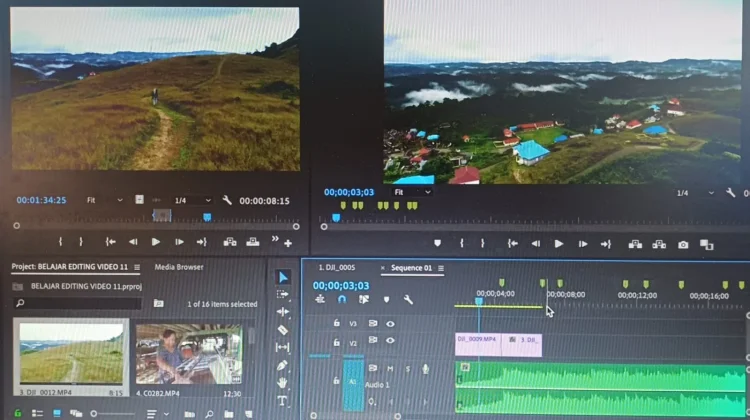750x420 pixels.
Task: Open Program monitor 1/4 resolution dropdown
Action: [x=695, y=193]
